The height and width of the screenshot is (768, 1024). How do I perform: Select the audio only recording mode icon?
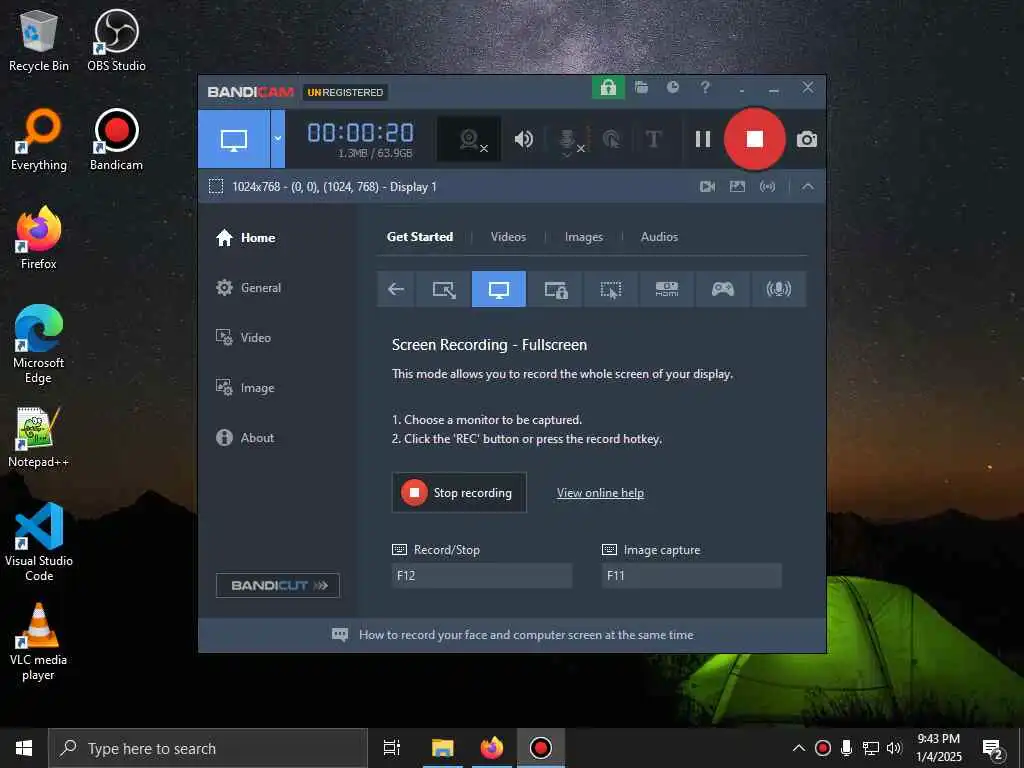[x=778, y=289]
